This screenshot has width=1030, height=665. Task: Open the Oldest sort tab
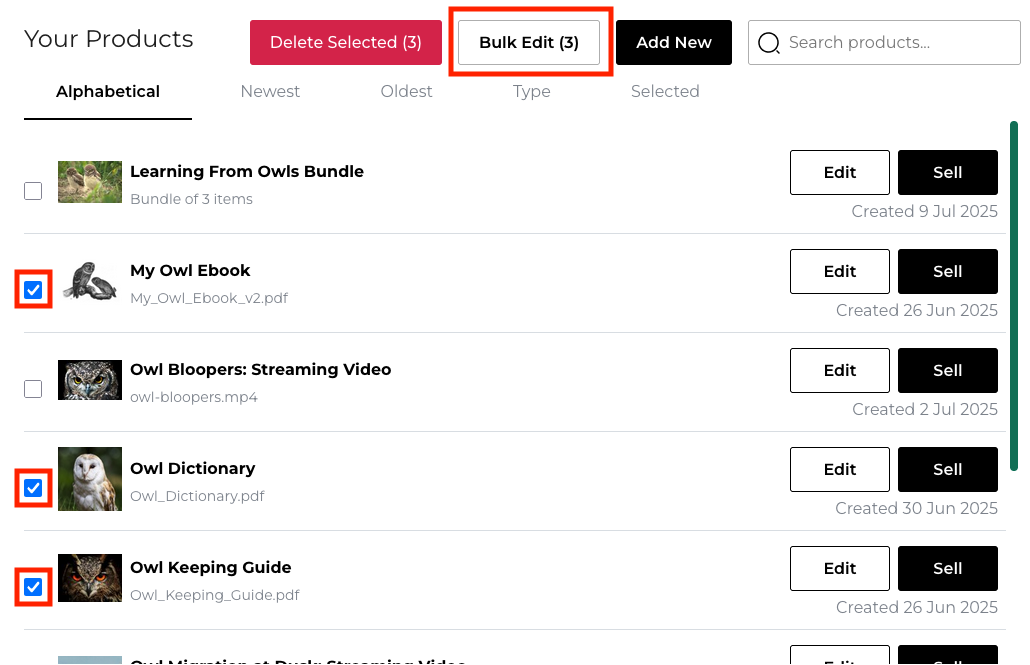tap(406, 92)
